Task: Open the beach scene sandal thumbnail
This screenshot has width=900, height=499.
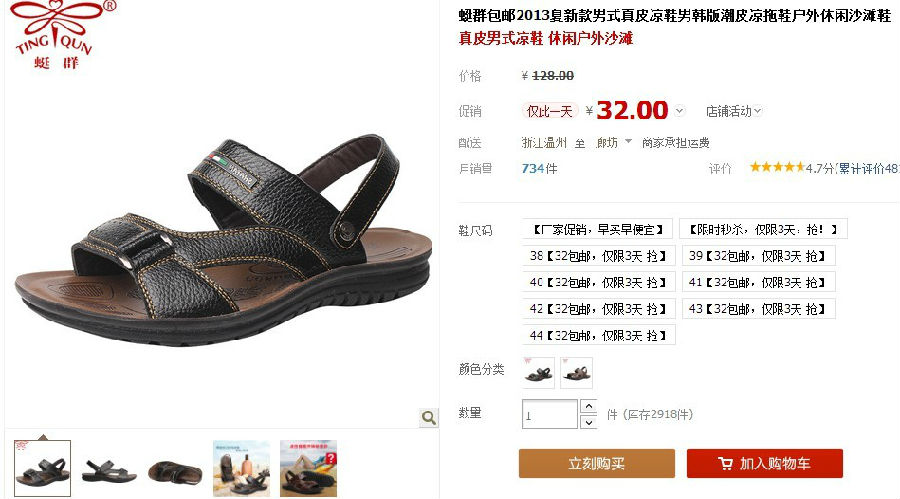Action: pos(241,469)
